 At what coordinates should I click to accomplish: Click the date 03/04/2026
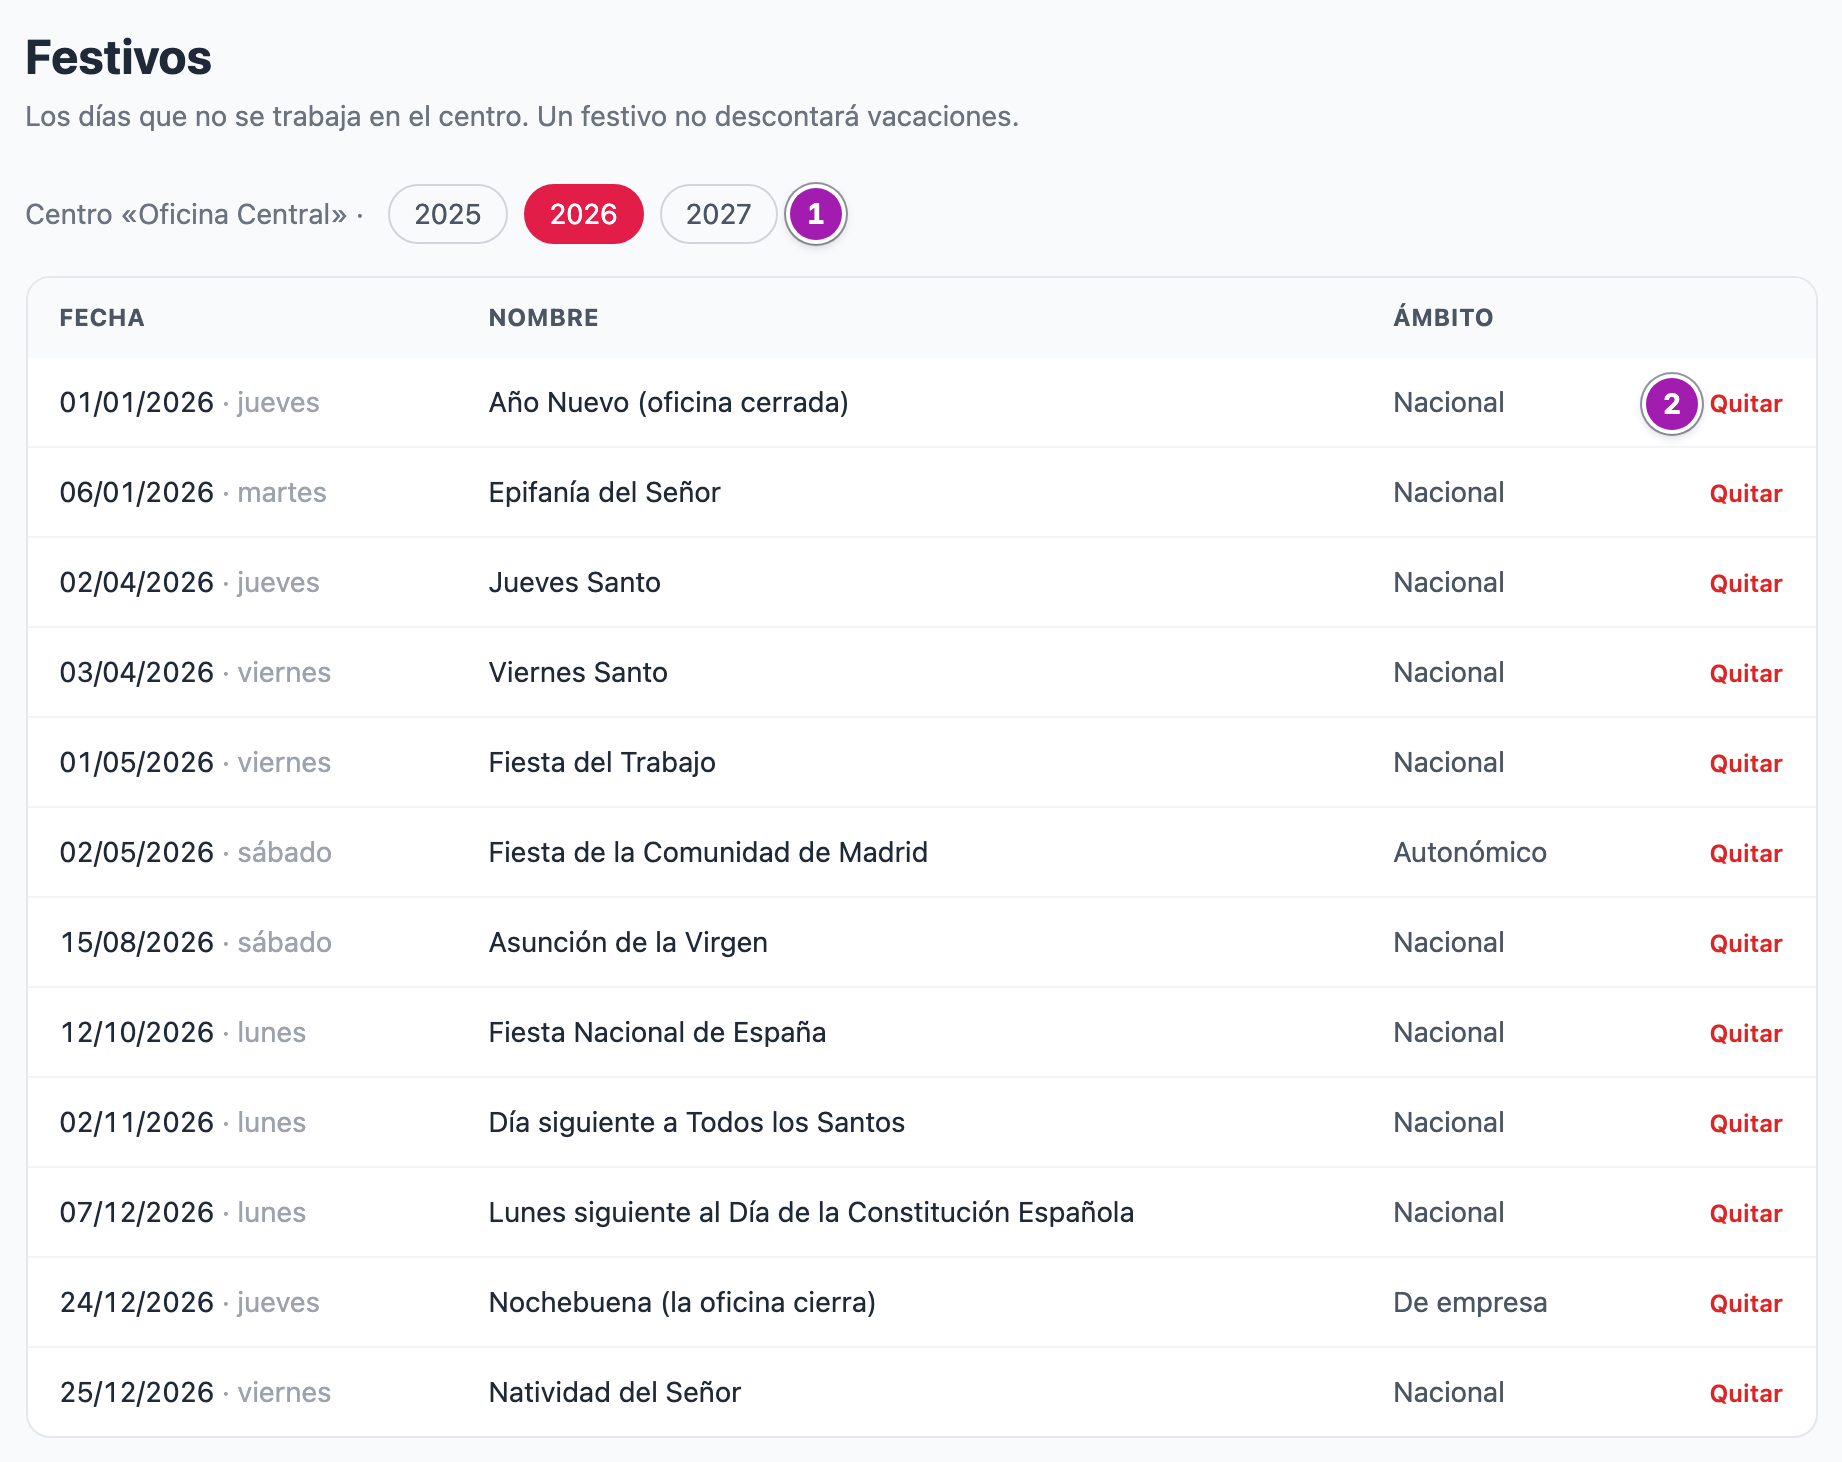137,672
